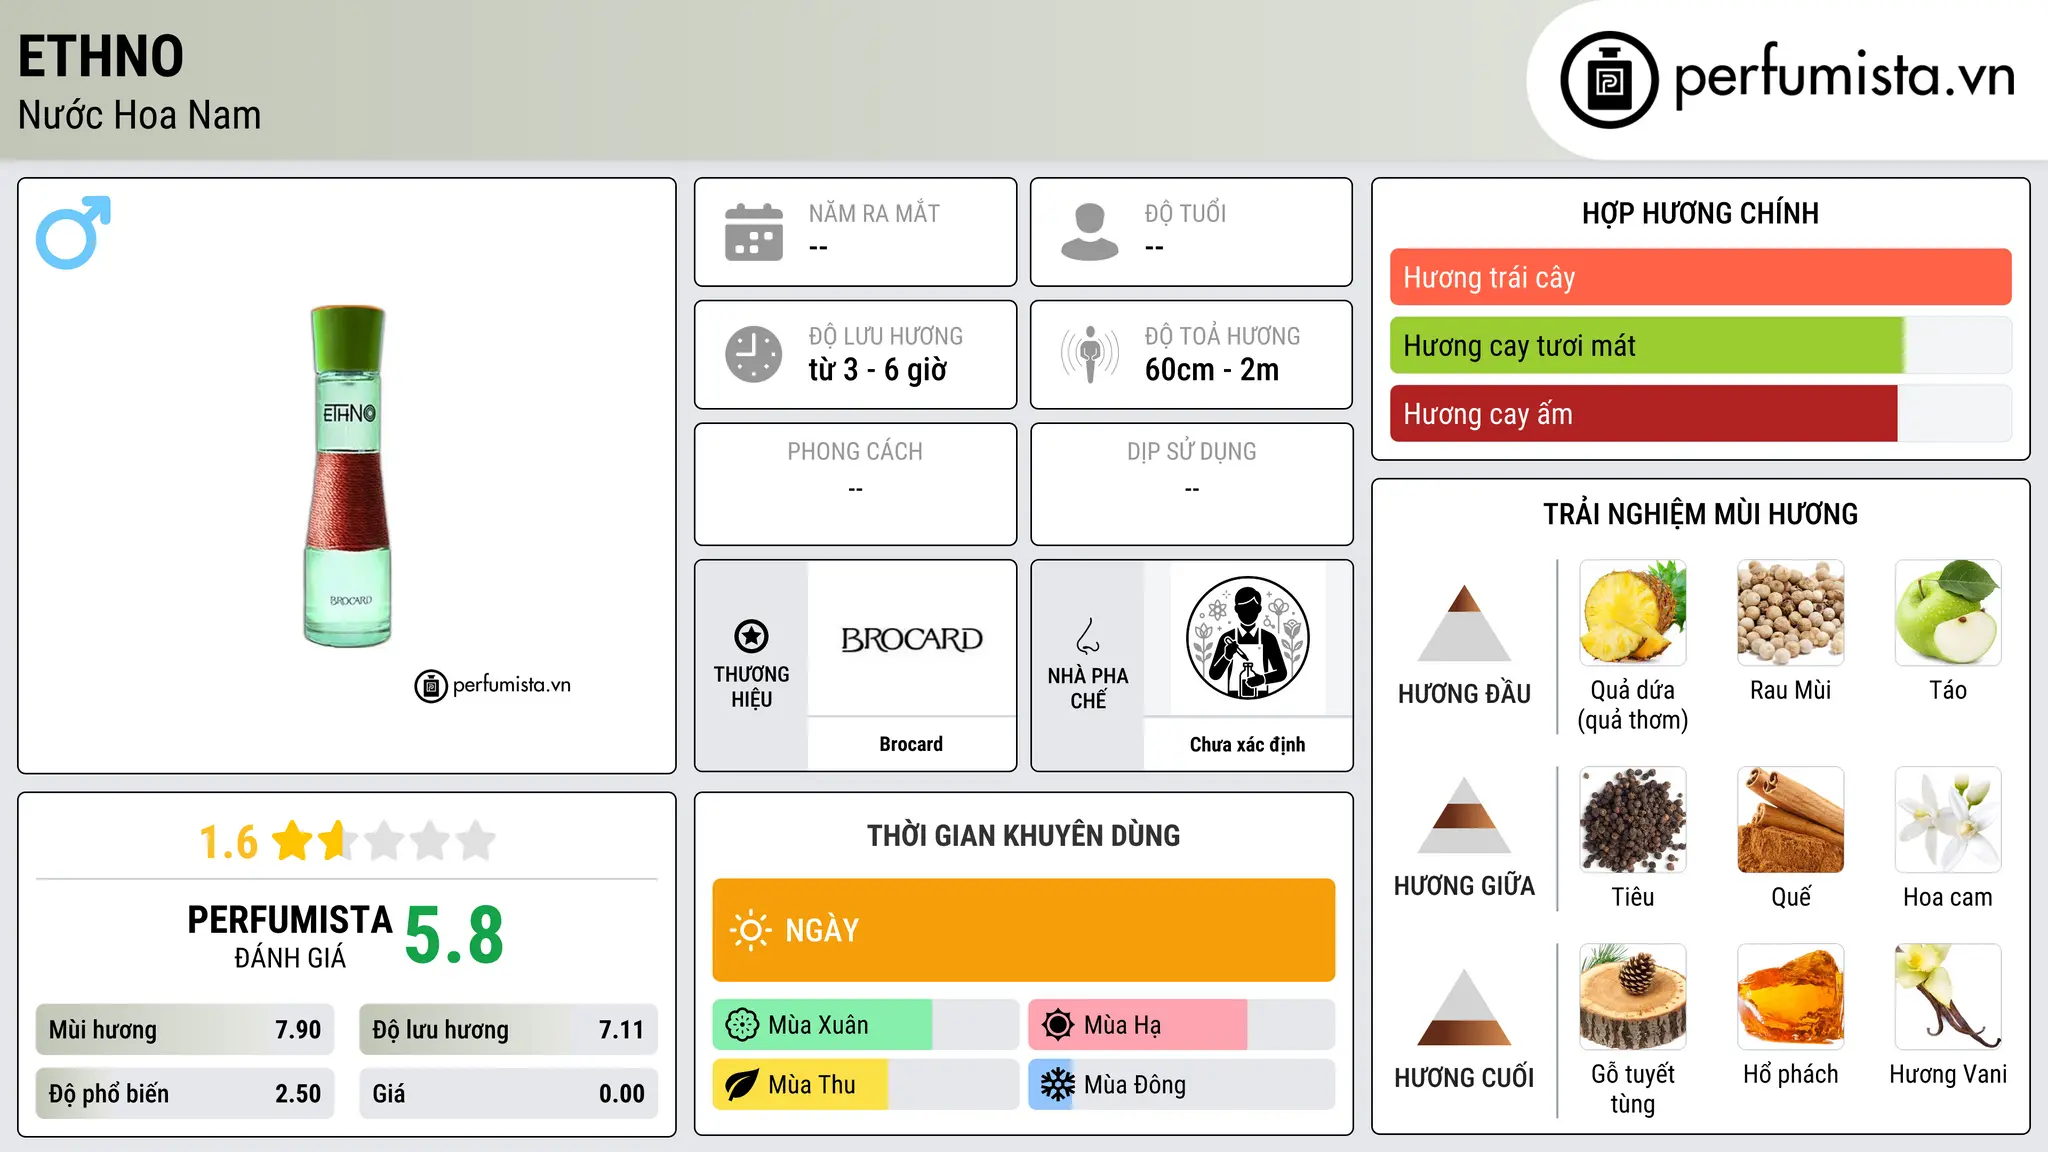
Task: Click the Quả dứa (quả thơm) note label
Action: point(1633,705)
